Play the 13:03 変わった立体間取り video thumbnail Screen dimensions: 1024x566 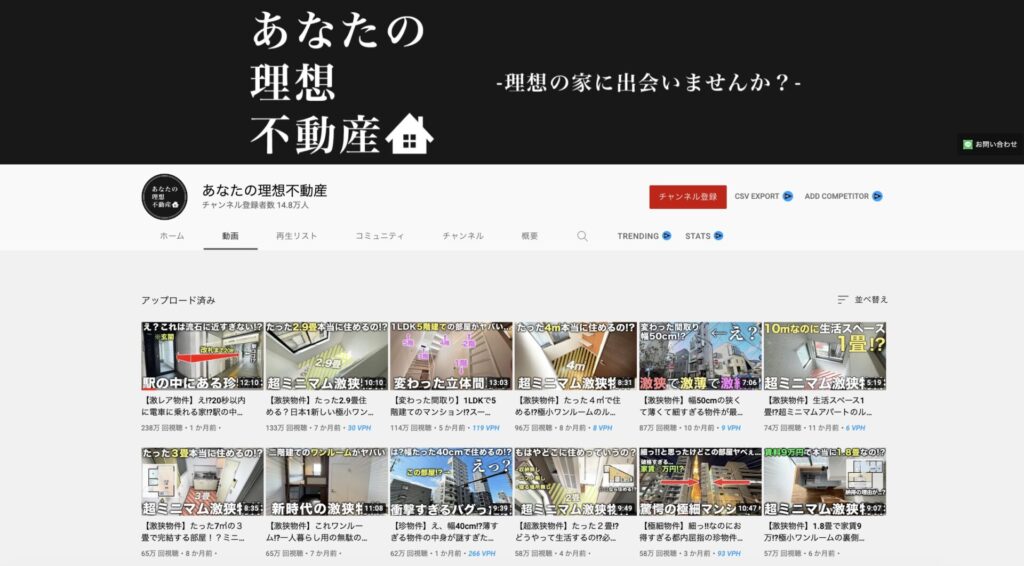point(450,356)
